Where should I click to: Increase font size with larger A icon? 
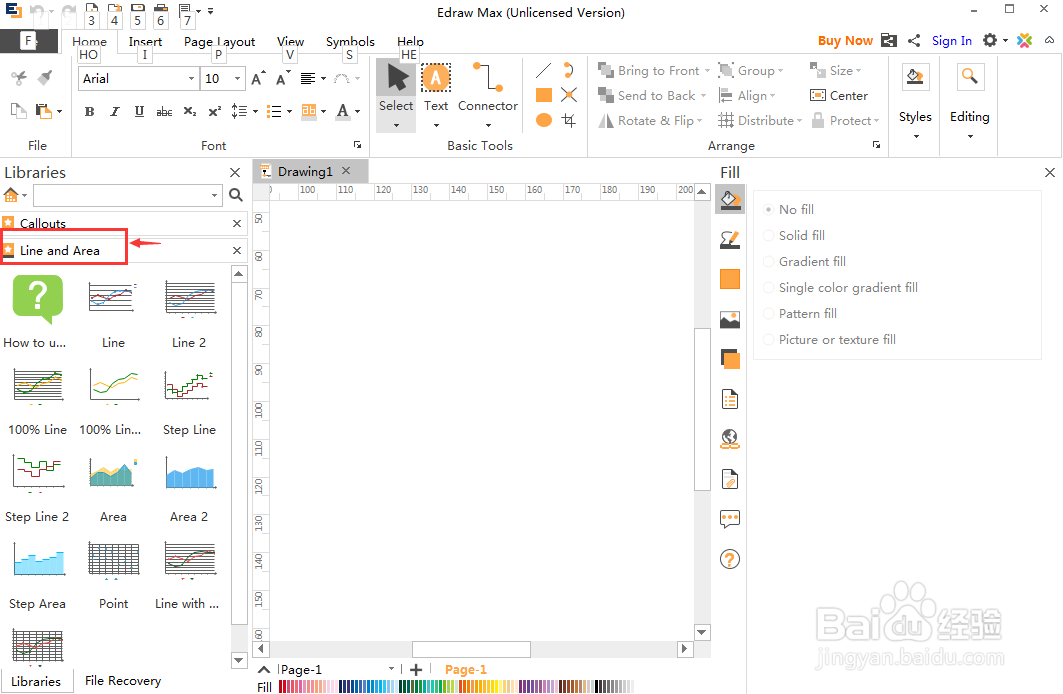click(x=258, y=79)
